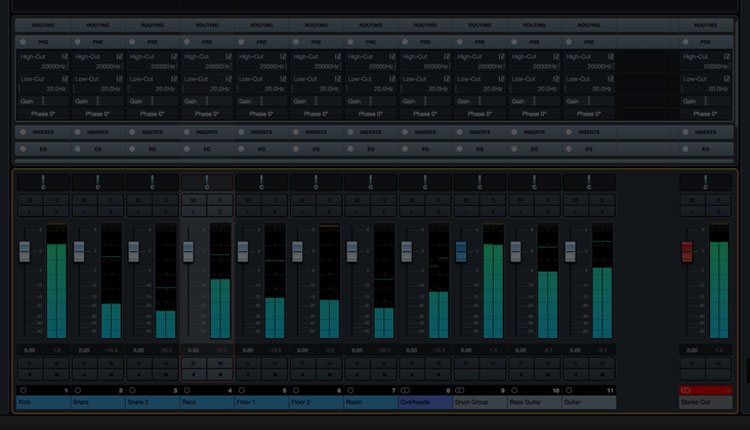Select the Bass Guitar channel name label
The width and height of the screenshot is (750, 430).
click(534, 402)
